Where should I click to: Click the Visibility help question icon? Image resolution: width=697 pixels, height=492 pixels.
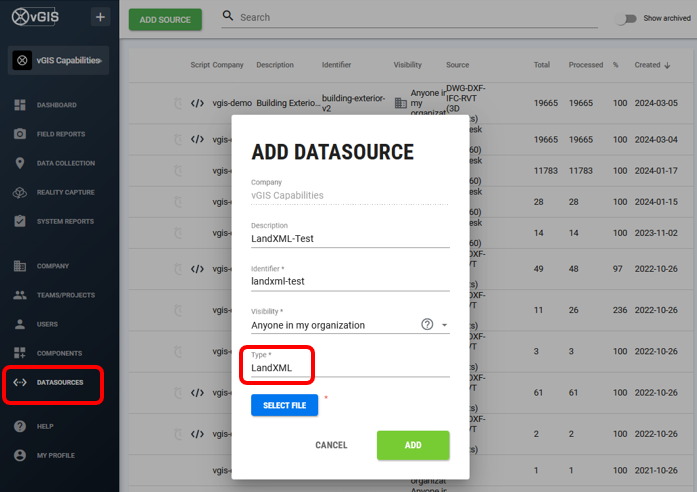pos(427,324)
